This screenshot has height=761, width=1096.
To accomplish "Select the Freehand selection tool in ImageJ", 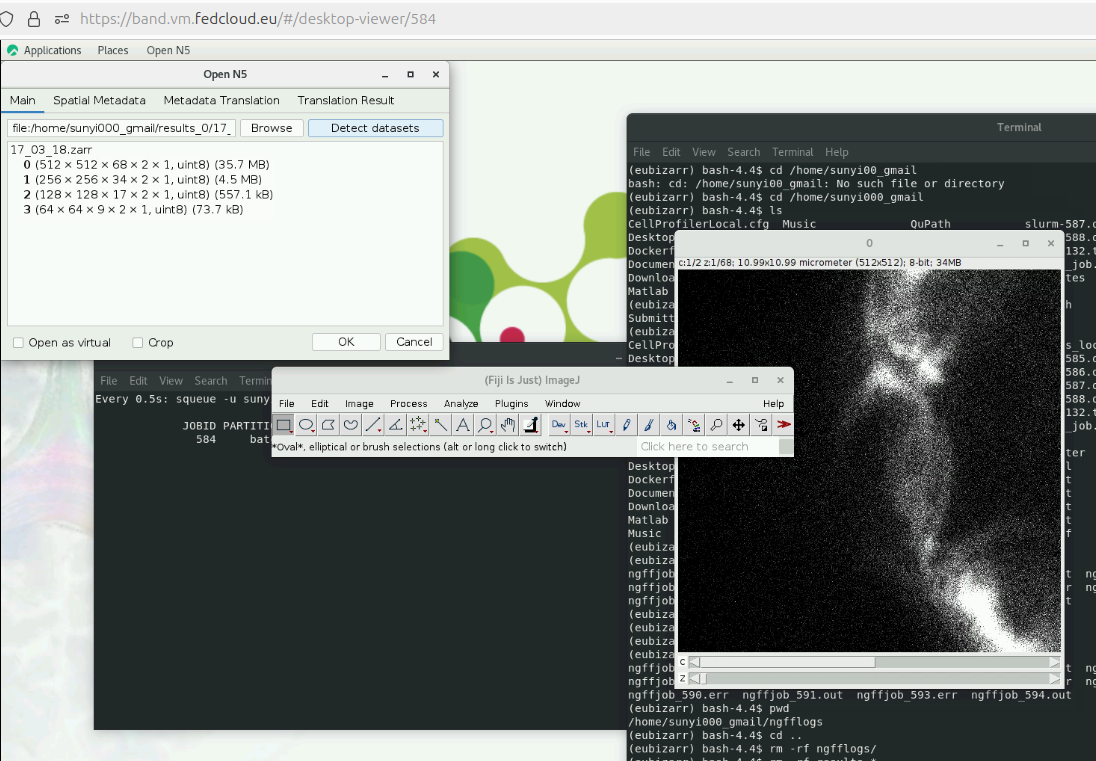I will [351, 425].
